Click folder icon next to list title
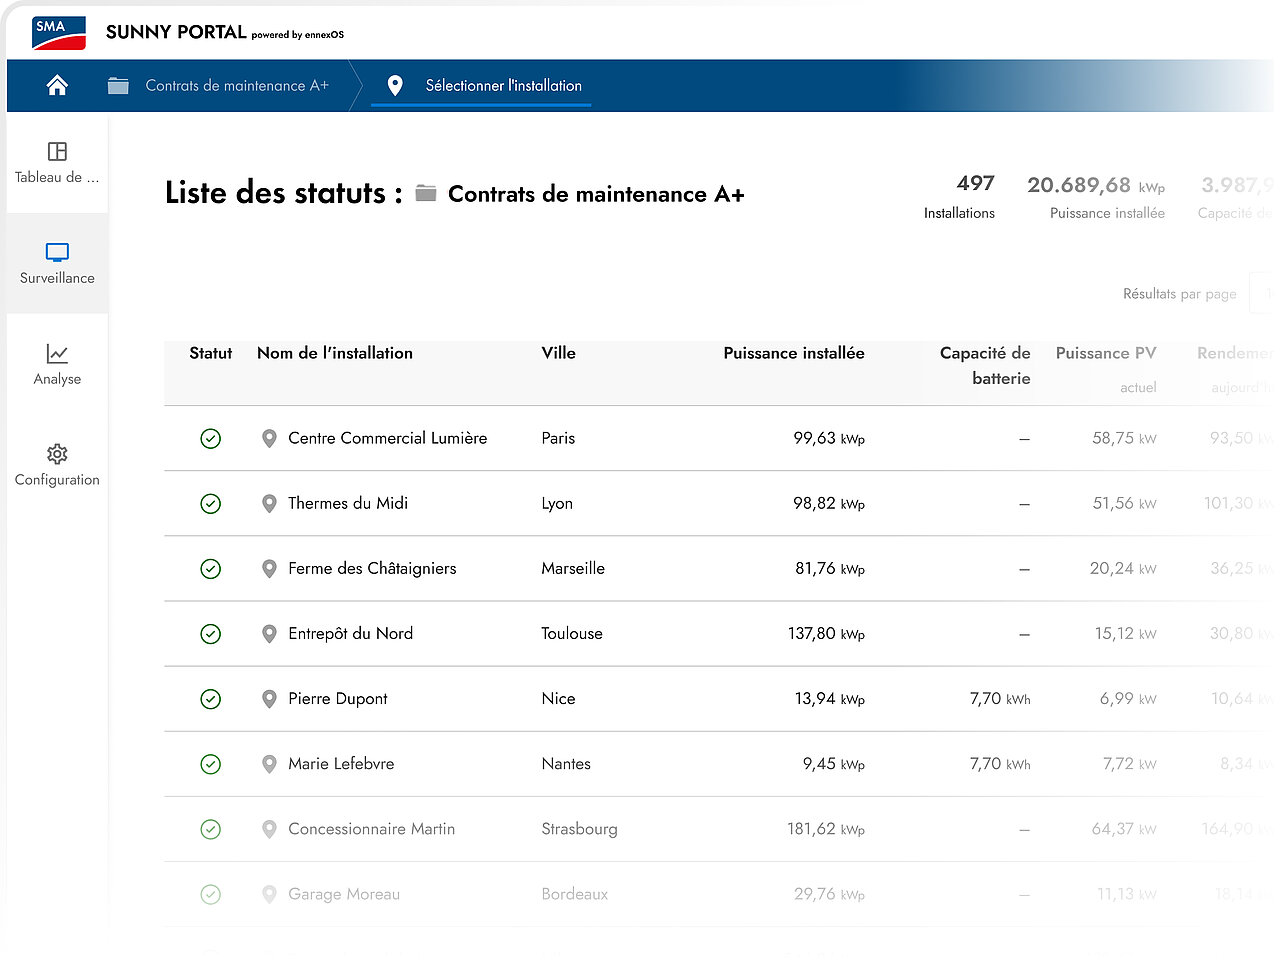Viewport: 1280px width, 964px height. pyautogui.click(x=426, y=193)
